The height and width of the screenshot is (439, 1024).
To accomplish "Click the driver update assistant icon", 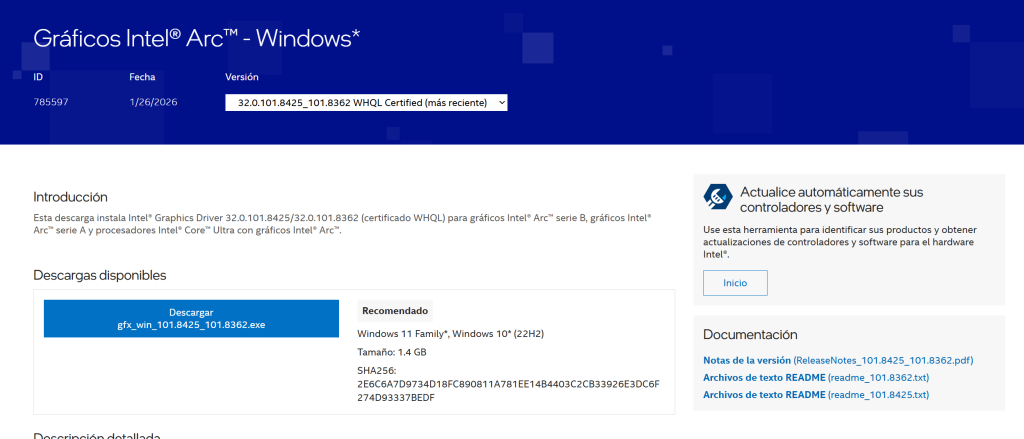I will point(718,197).
